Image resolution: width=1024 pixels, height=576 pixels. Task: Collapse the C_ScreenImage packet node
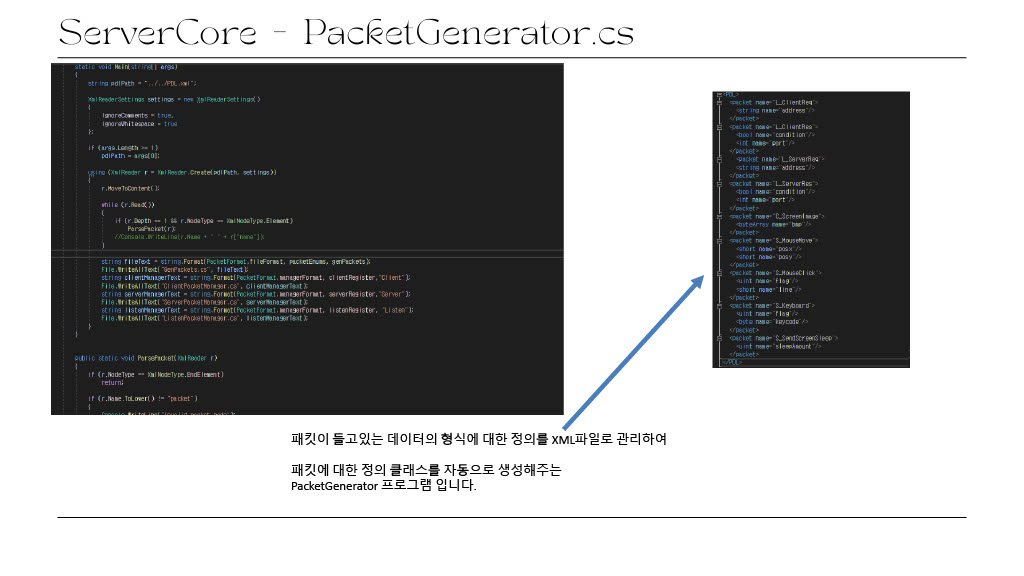point(718,218)
